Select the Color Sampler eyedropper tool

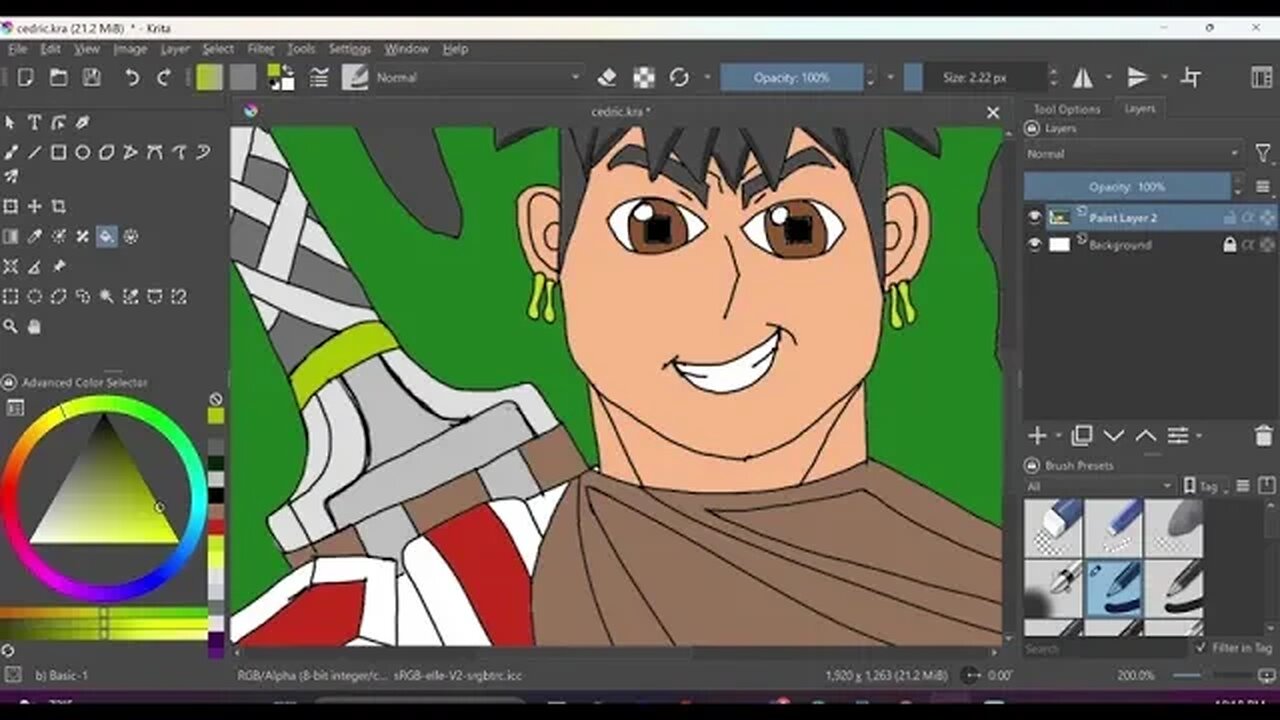34,236
